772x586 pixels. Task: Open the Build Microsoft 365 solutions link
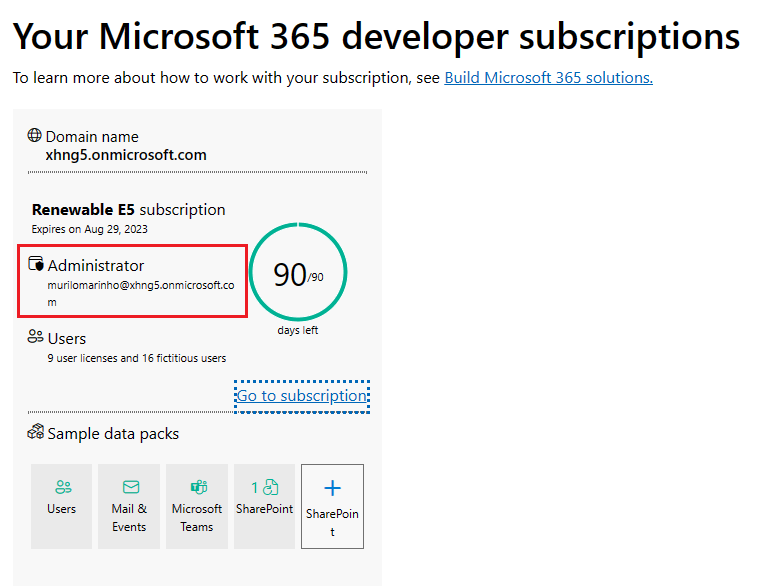pyautogui.click(x=548, y=78)
